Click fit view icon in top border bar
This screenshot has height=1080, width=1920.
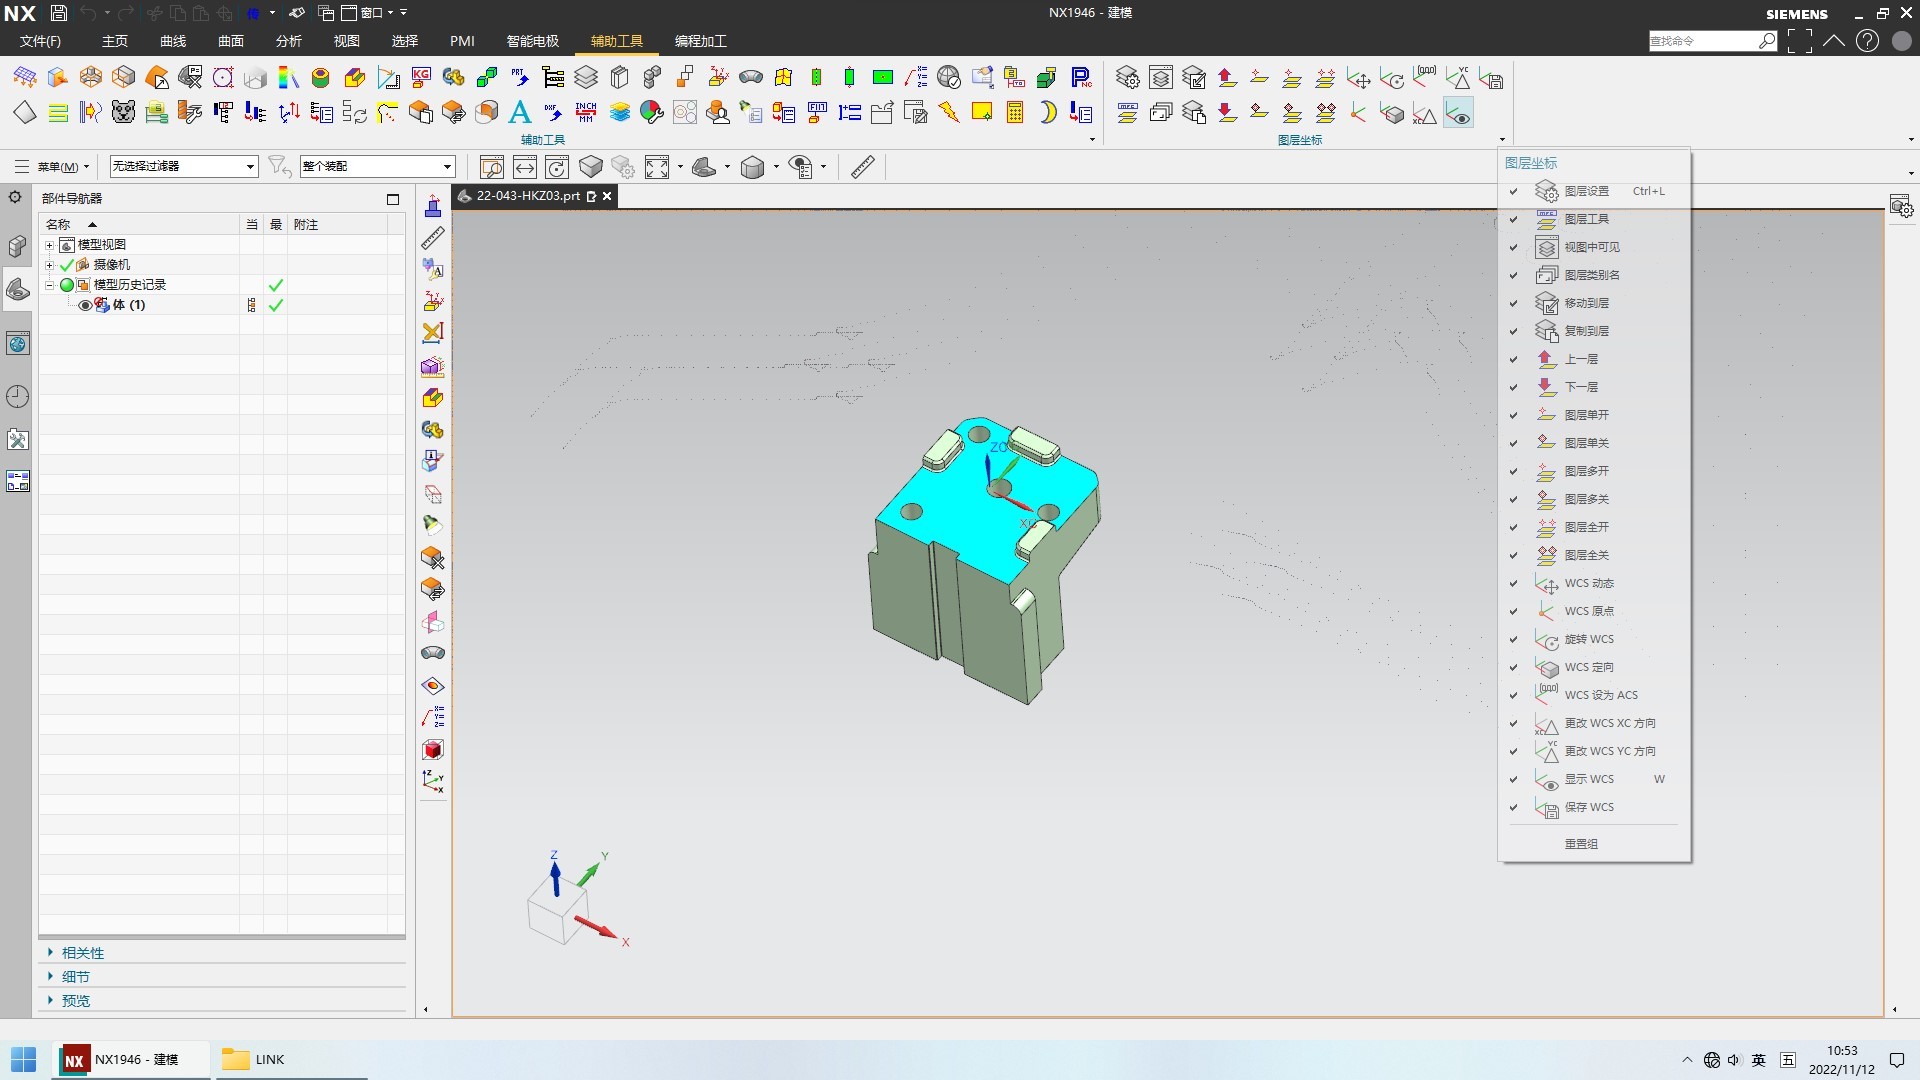pos(657,167)
